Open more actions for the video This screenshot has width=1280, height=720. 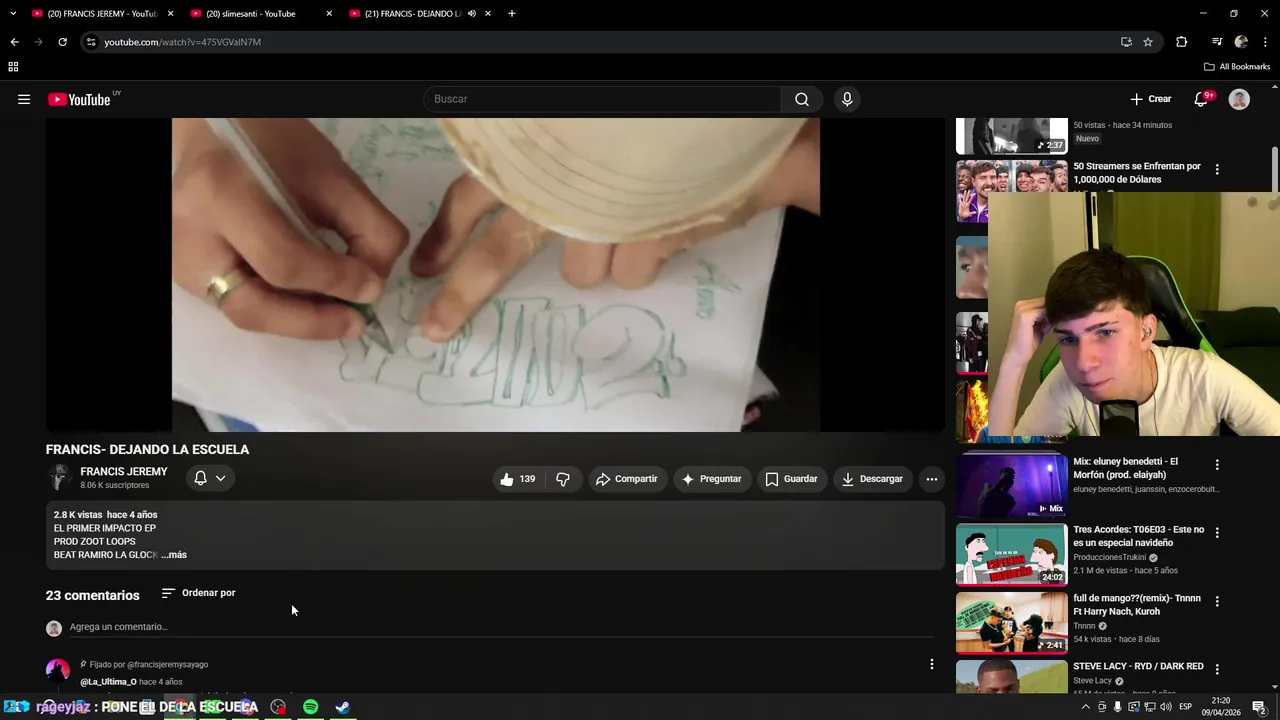pyautogui.click(x=931, y=479)
